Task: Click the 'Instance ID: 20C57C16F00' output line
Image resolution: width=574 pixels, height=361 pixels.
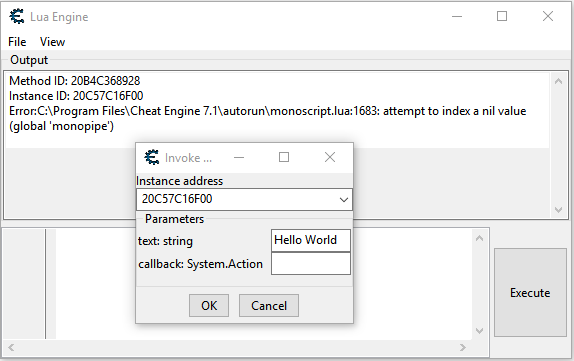Action: point(76,96)
